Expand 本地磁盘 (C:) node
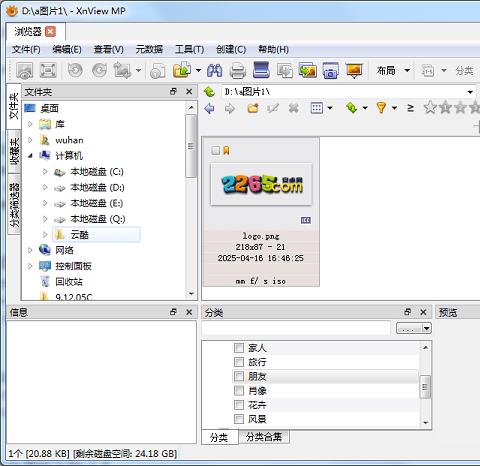Image resolution: width=480 pixels, height=466 pixels. coord(45,171)
